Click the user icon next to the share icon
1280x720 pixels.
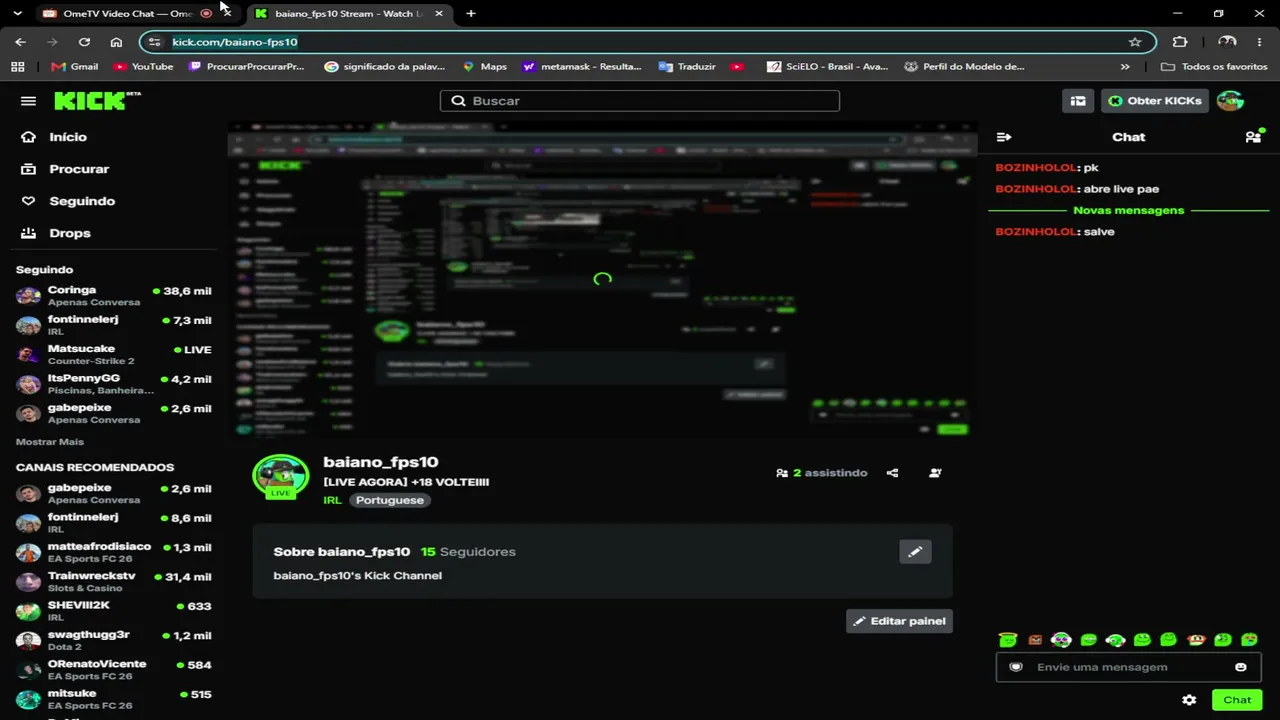pyautogui.click(x=935, y=473)
